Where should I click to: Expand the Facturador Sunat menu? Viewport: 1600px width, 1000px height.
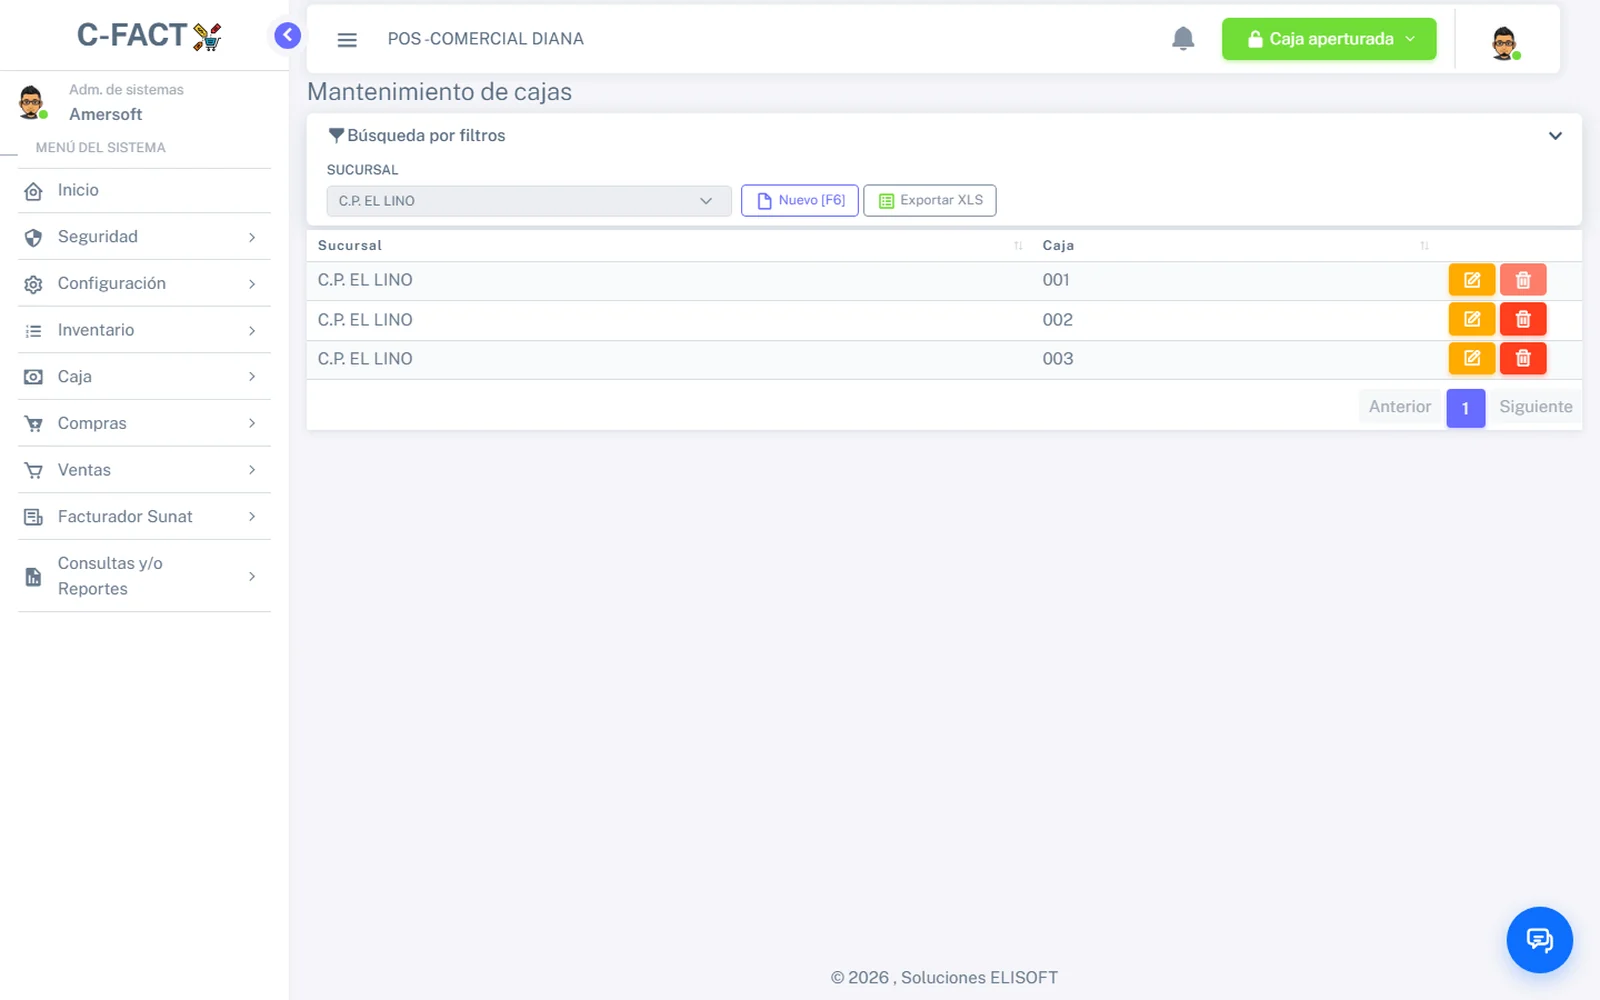coord(144,517)
